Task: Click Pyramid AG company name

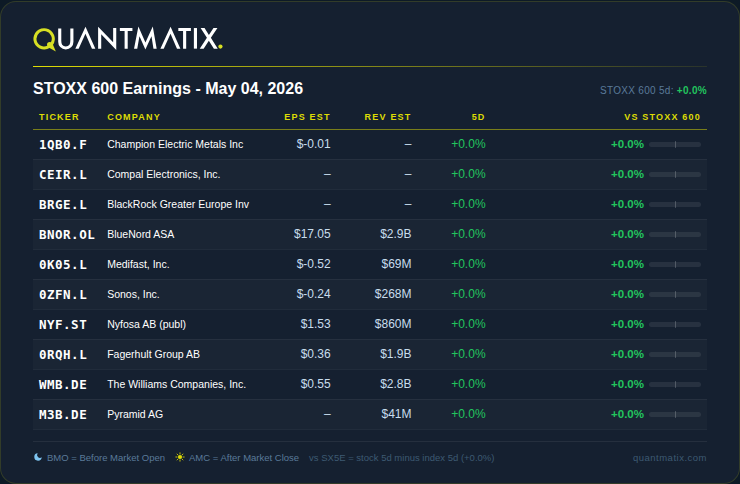Action: click(x=135, y=414)
